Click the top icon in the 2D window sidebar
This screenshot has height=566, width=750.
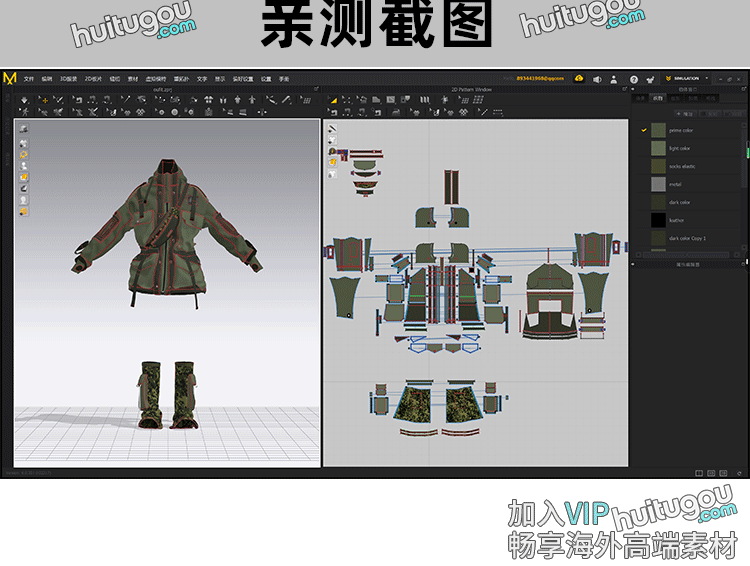(332, 129)
